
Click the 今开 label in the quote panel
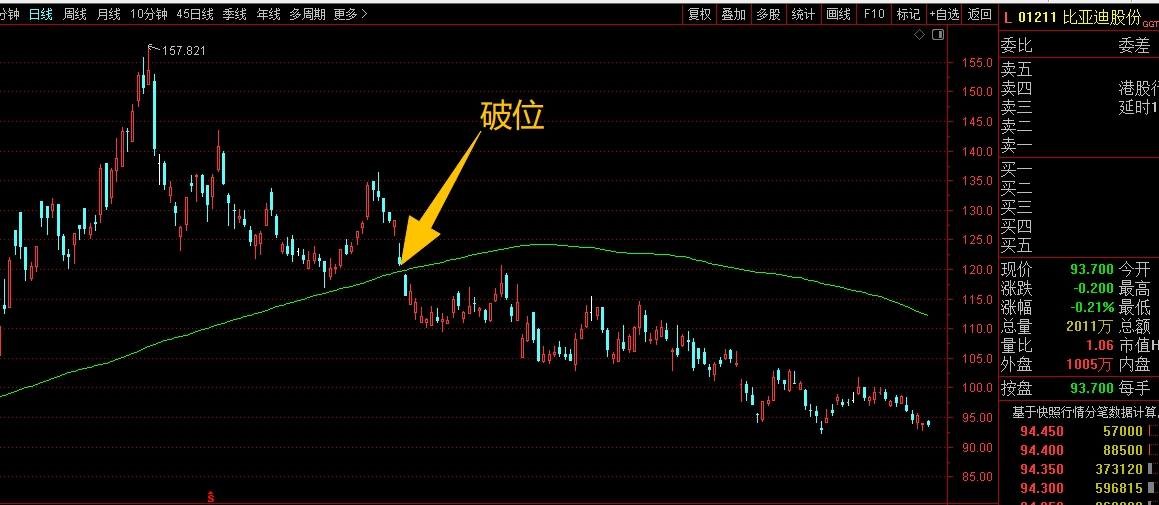pos(1135,269)
